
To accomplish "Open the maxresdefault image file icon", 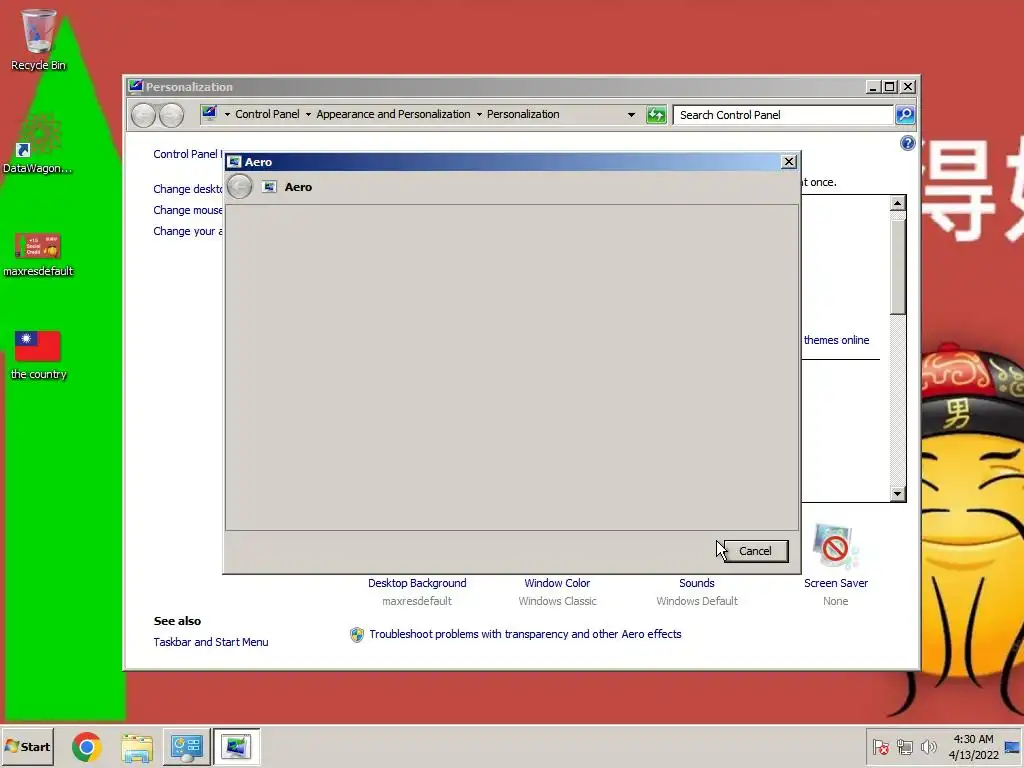I will click(x=38, y=255).
